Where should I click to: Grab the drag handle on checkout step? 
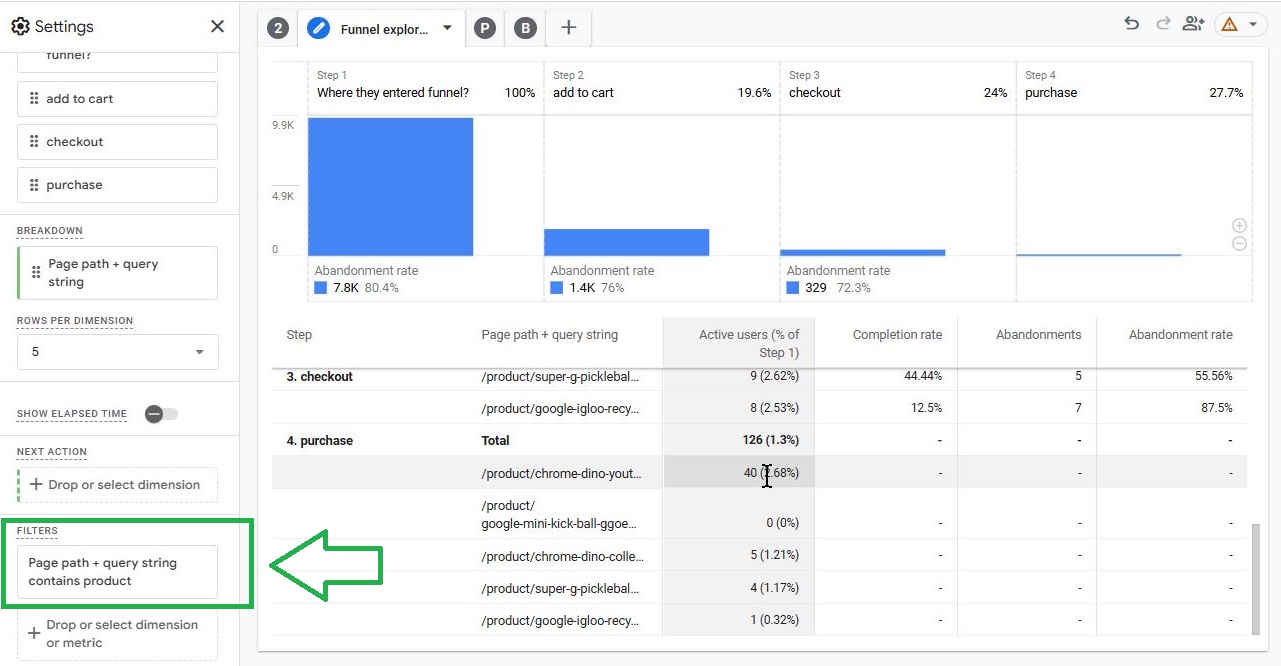tap(34, 142)
